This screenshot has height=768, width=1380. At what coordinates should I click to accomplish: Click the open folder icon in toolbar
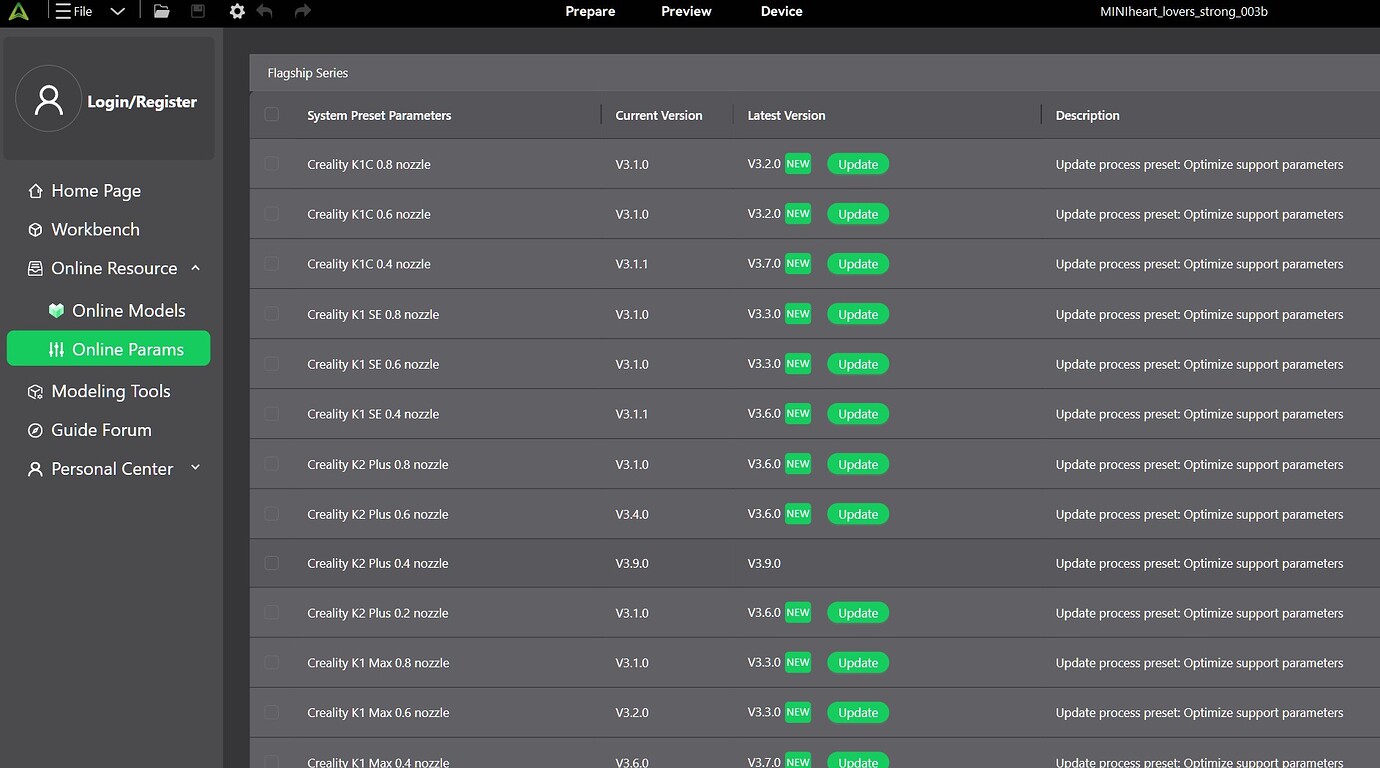tap(161, 12)
